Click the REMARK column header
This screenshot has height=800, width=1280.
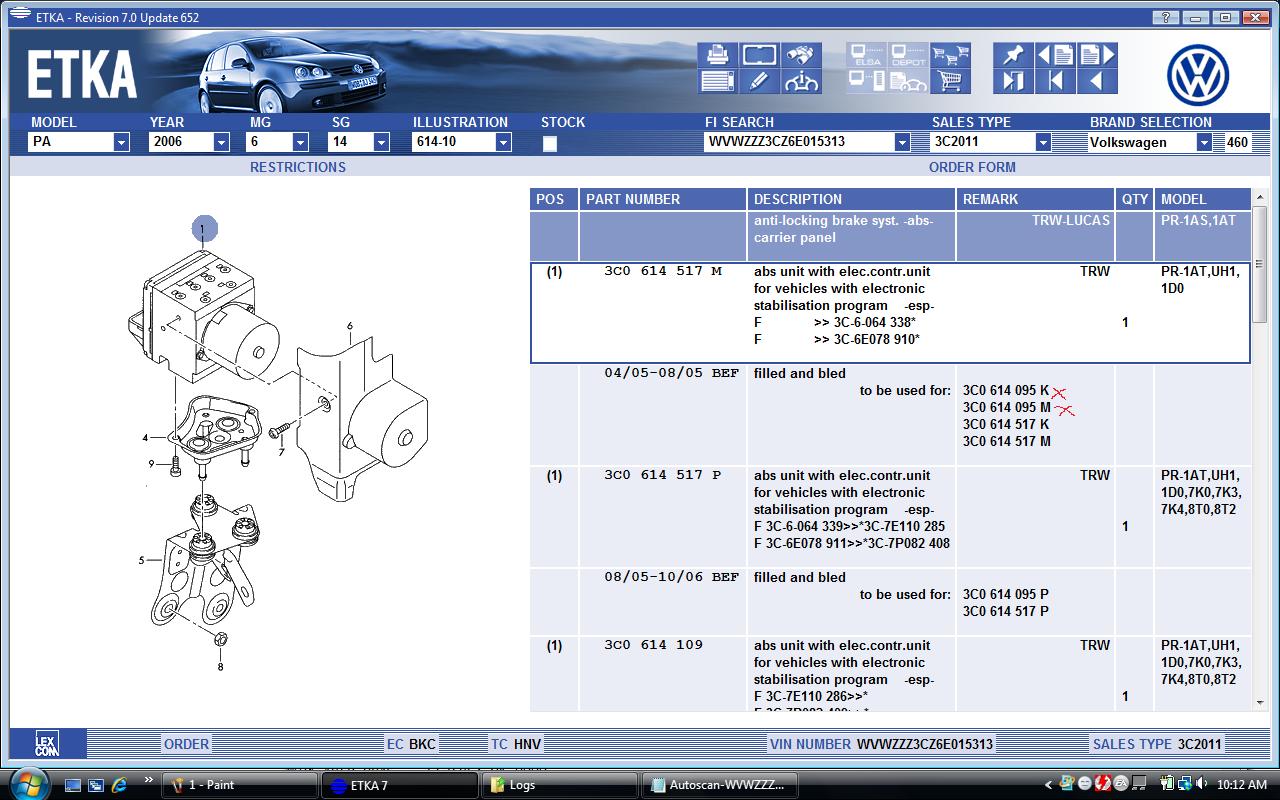point(1035,199)
